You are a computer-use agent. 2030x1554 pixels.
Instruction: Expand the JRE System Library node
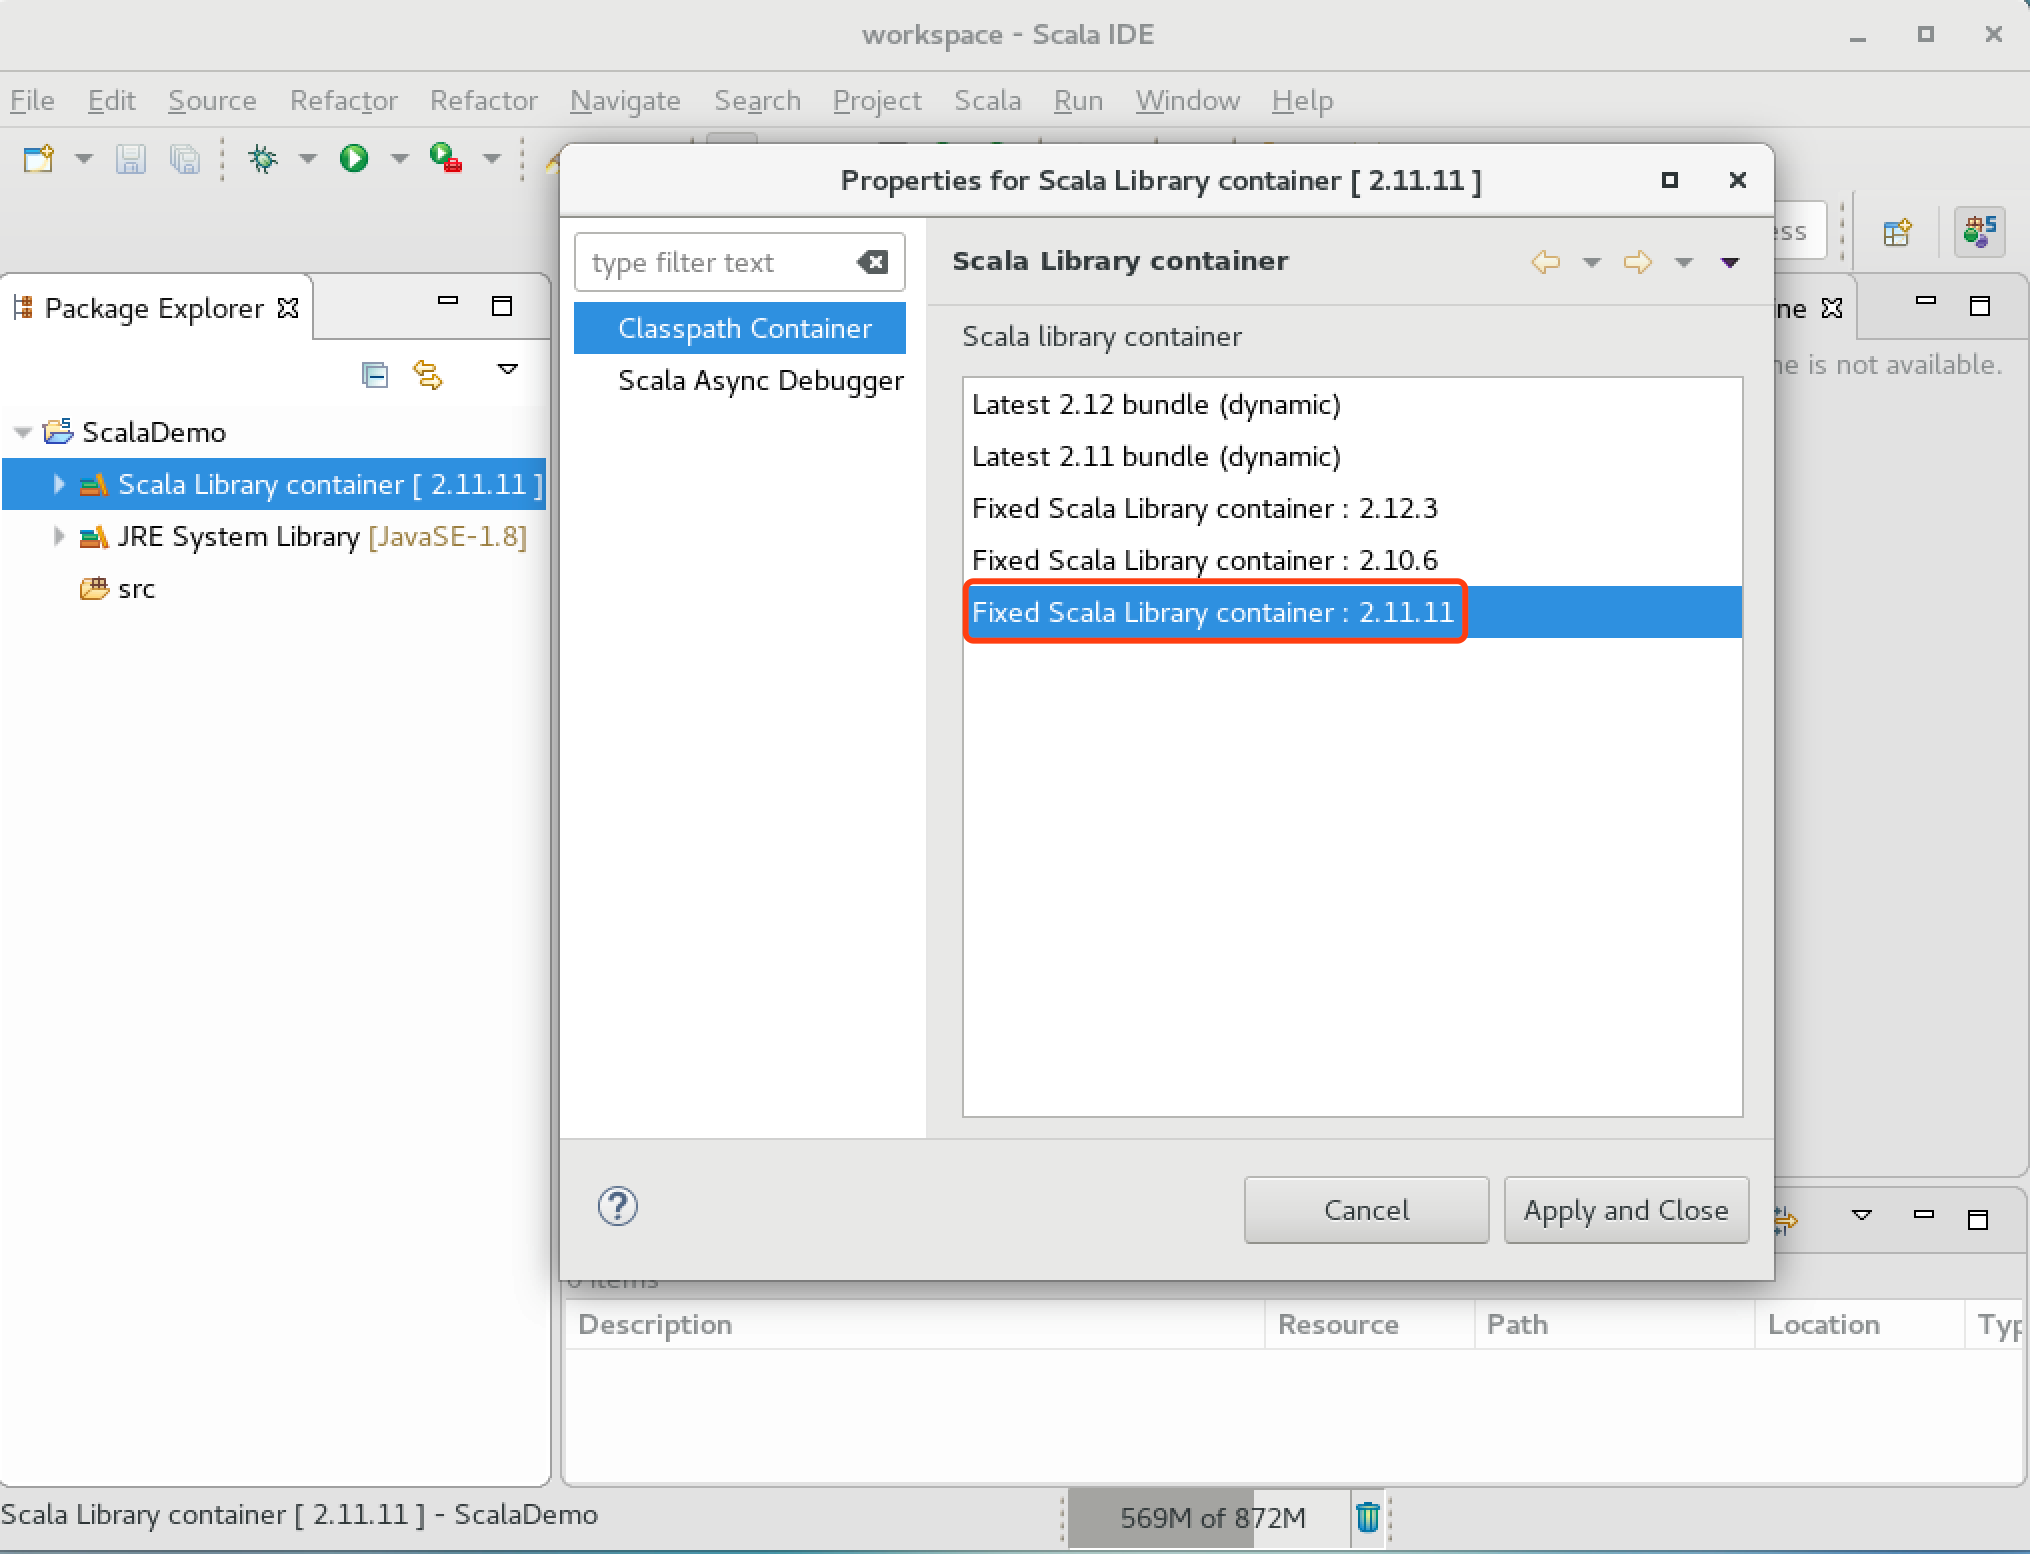tap(59, 536)
